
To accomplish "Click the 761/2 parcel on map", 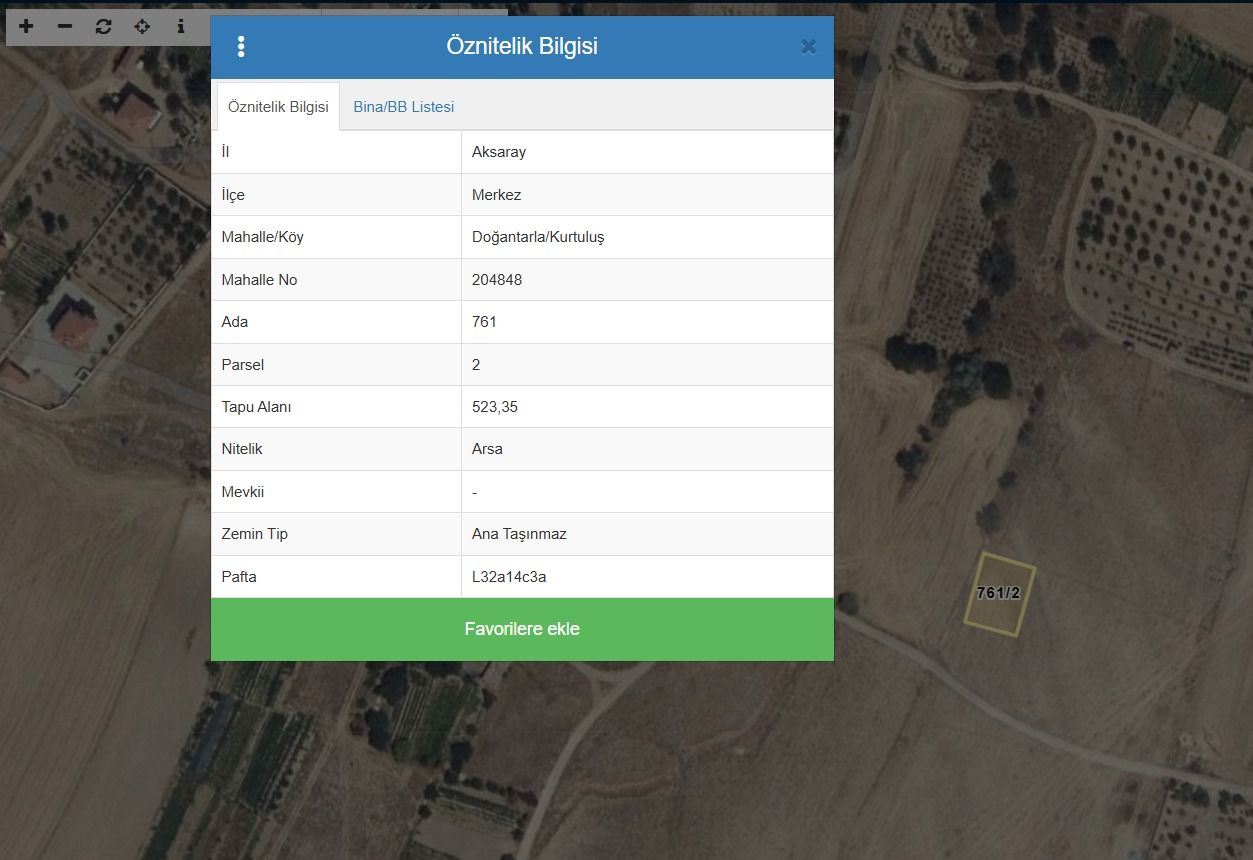I will (x=999, y=594).
